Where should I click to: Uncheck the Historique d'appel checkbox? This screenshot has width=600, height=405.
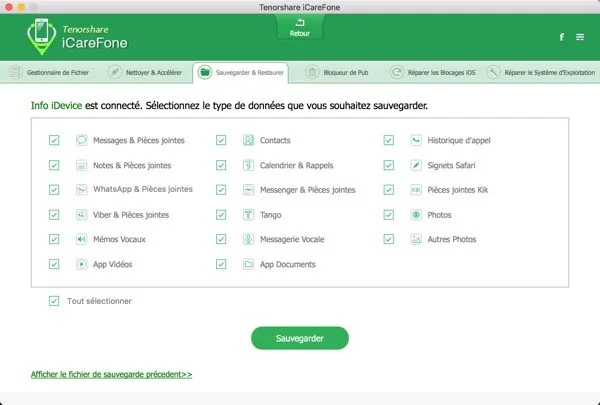[388, 140]
